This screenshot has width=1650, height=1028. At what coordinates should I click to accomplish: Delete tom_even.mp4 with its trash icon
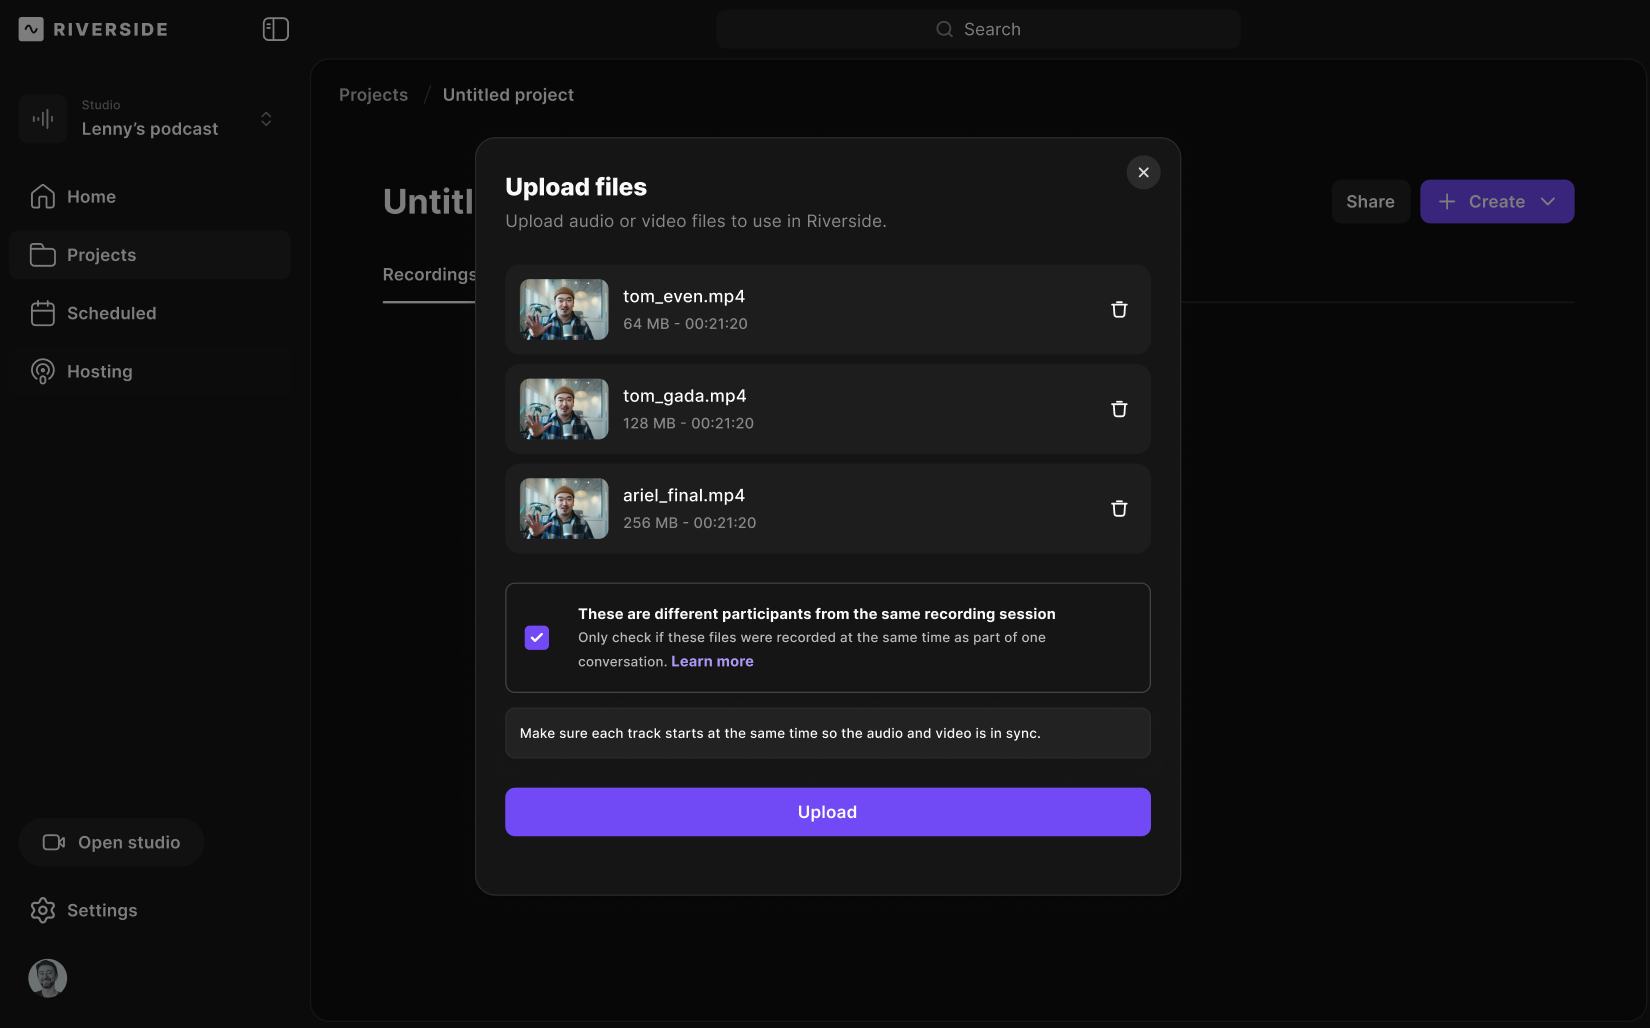coord(1119,310)
